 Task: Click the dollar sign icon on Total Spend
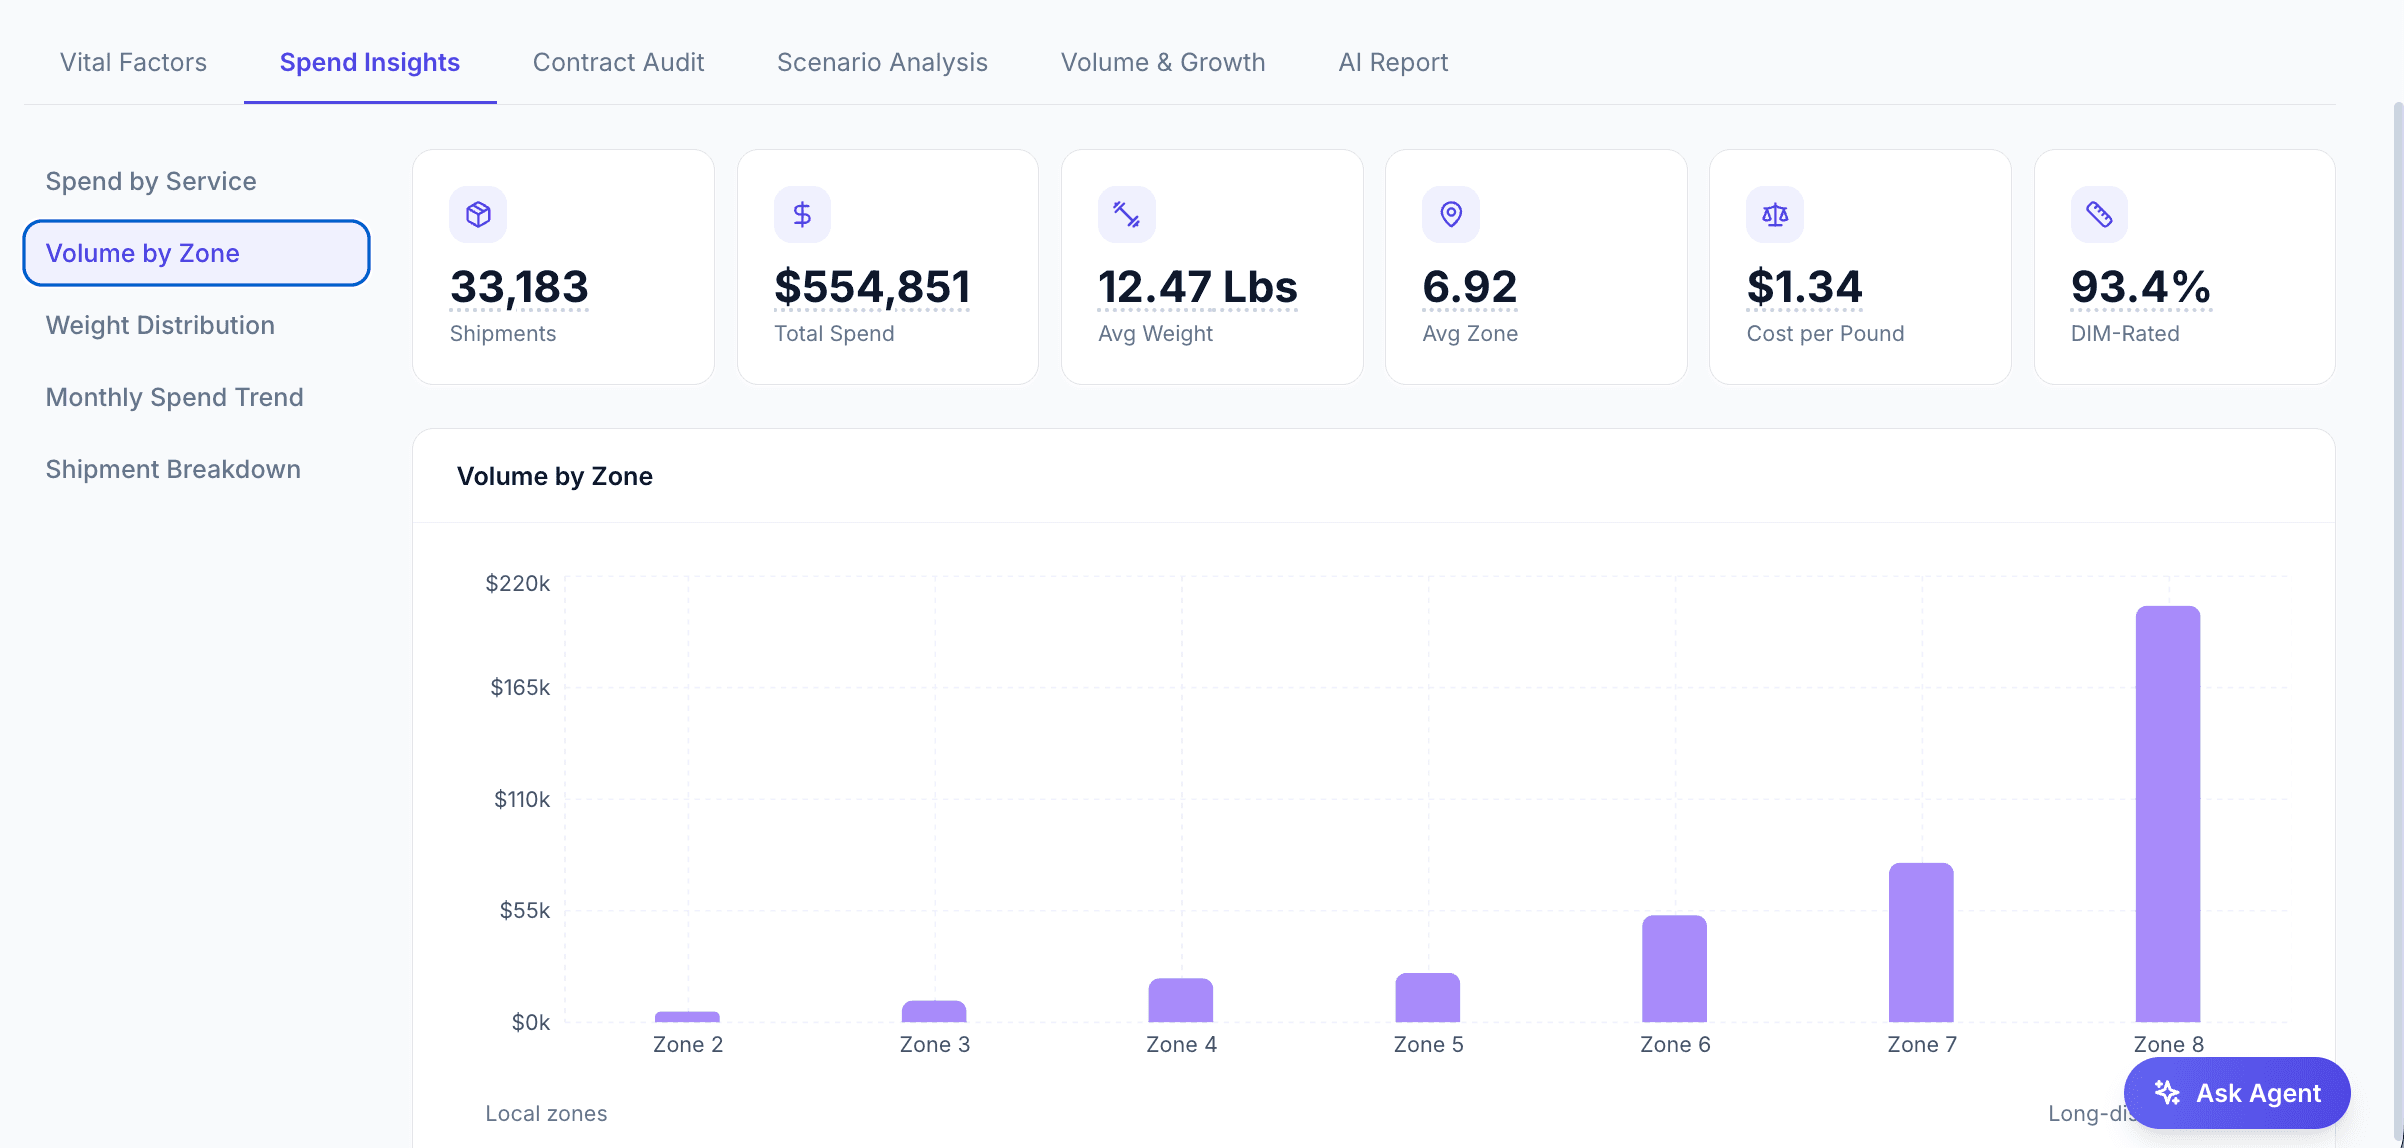[802, 214]
